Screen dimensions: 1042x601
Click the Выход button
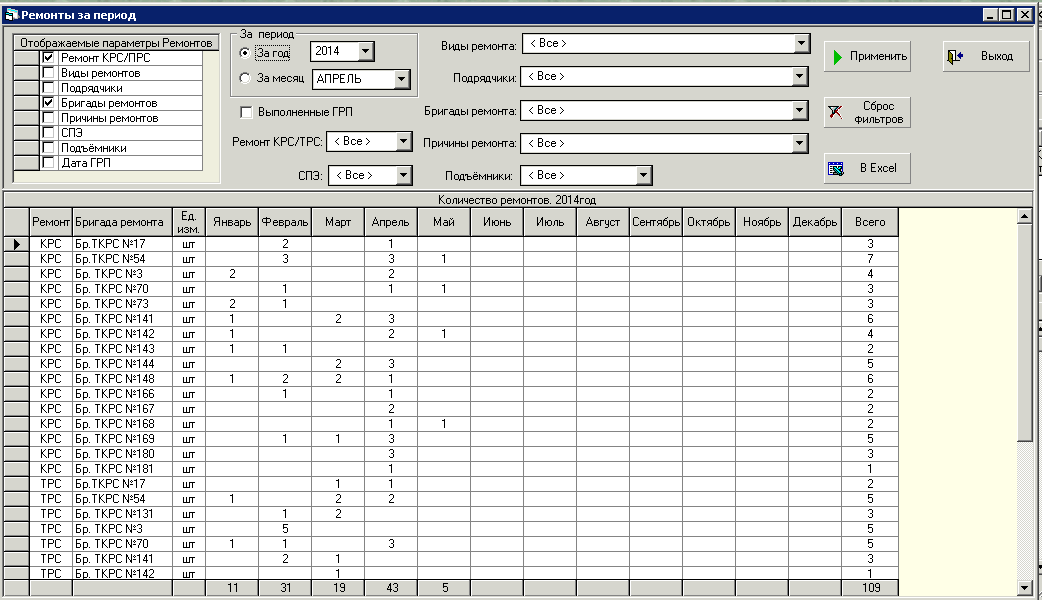click(986, 57)
